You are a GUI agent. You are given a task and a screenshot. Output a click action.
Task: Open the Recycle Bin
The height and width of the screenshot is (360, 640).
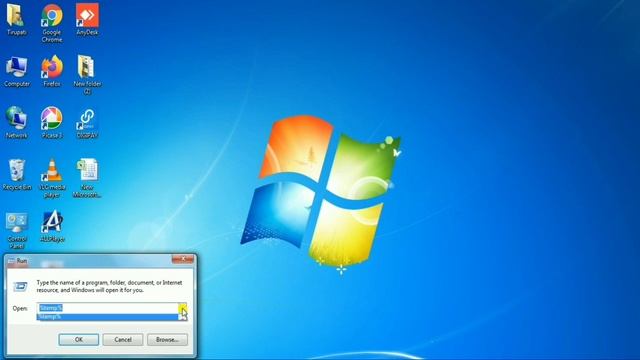tap(17, 175)
